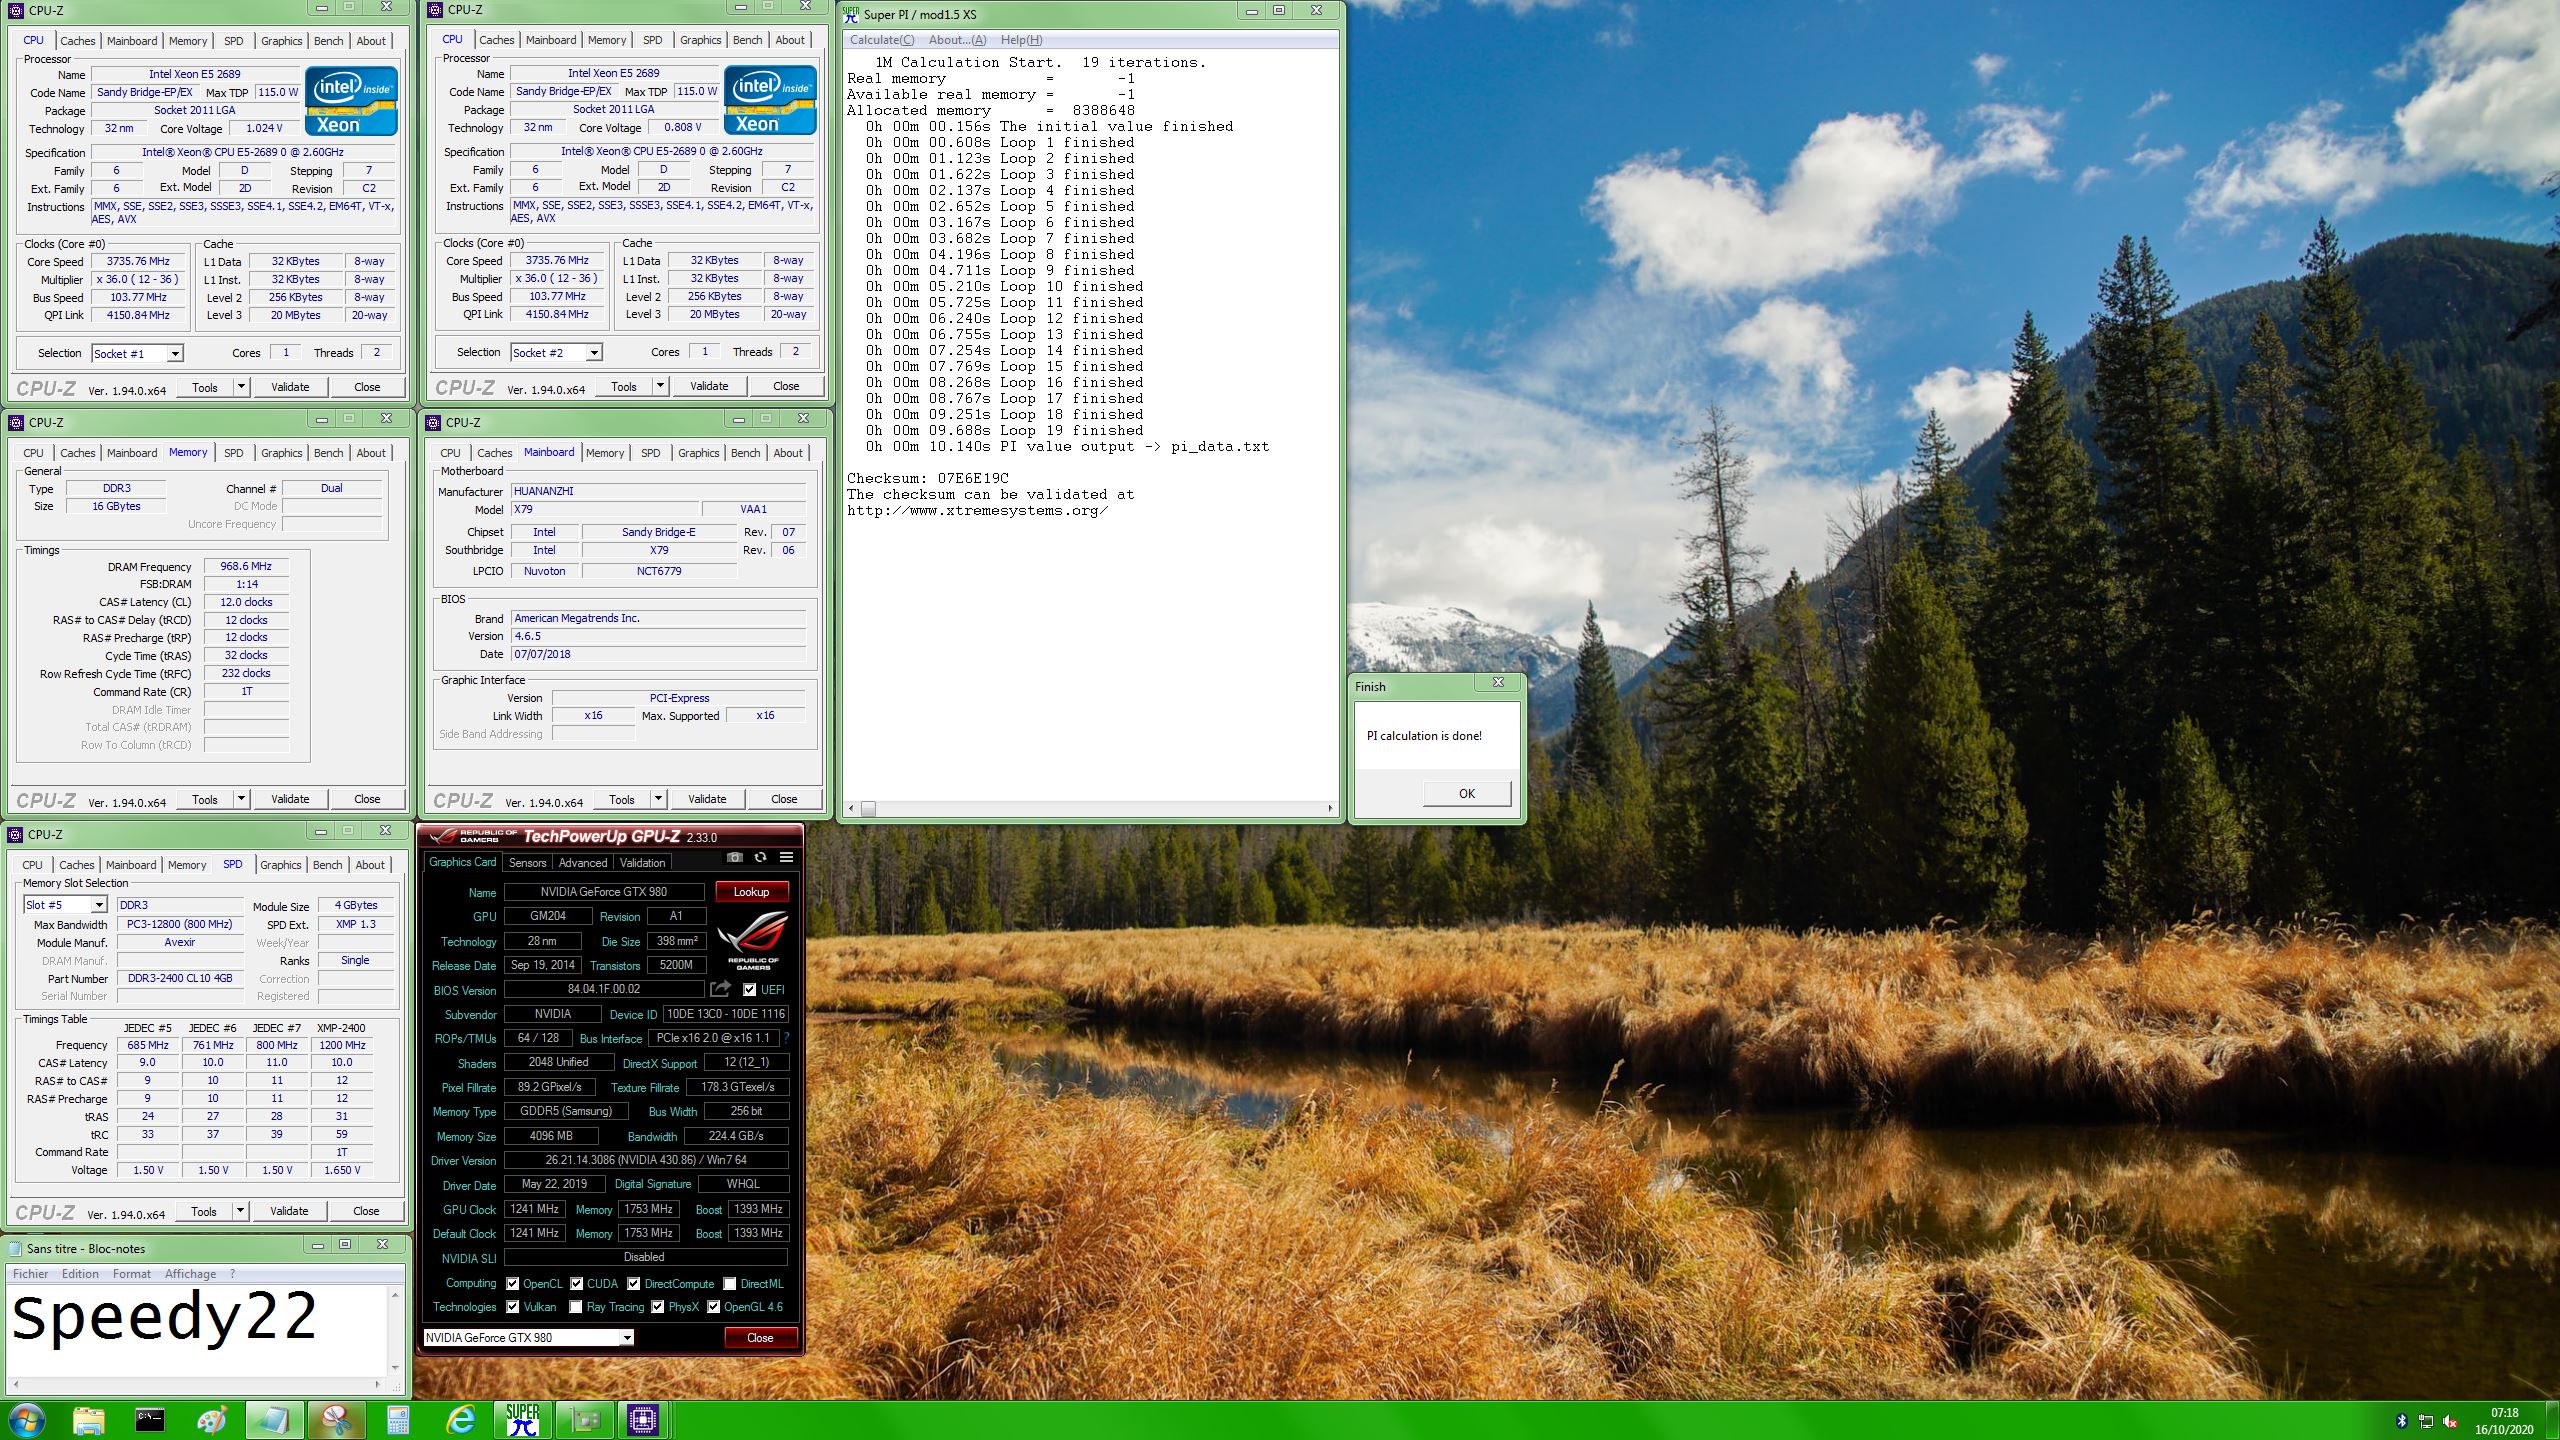Viewport: 2560px width, 1440px height.
Task: Click the Super PI taskbar icon
Action: point(522,1420)
